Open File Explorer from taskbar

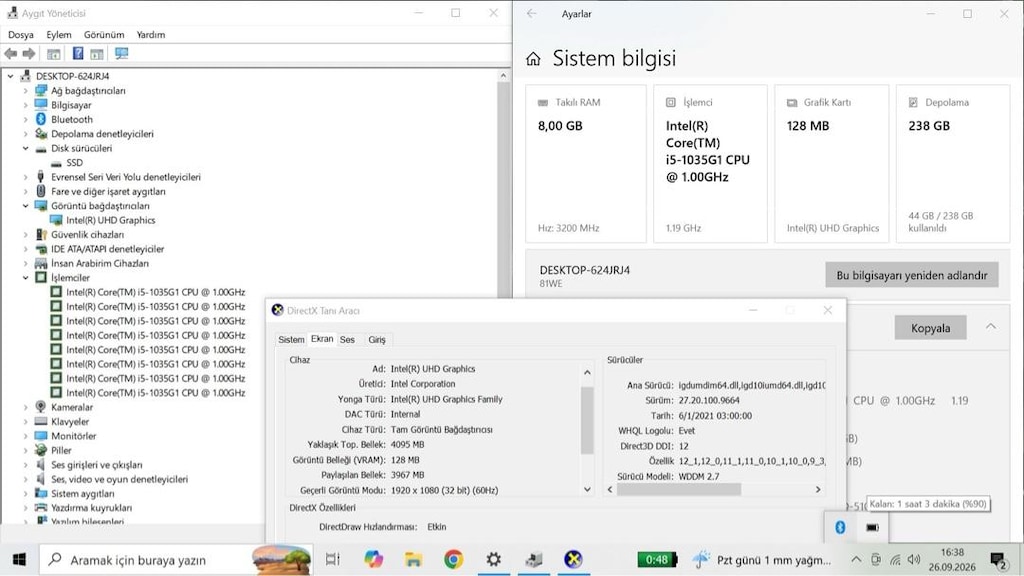(x=413, y=559)
